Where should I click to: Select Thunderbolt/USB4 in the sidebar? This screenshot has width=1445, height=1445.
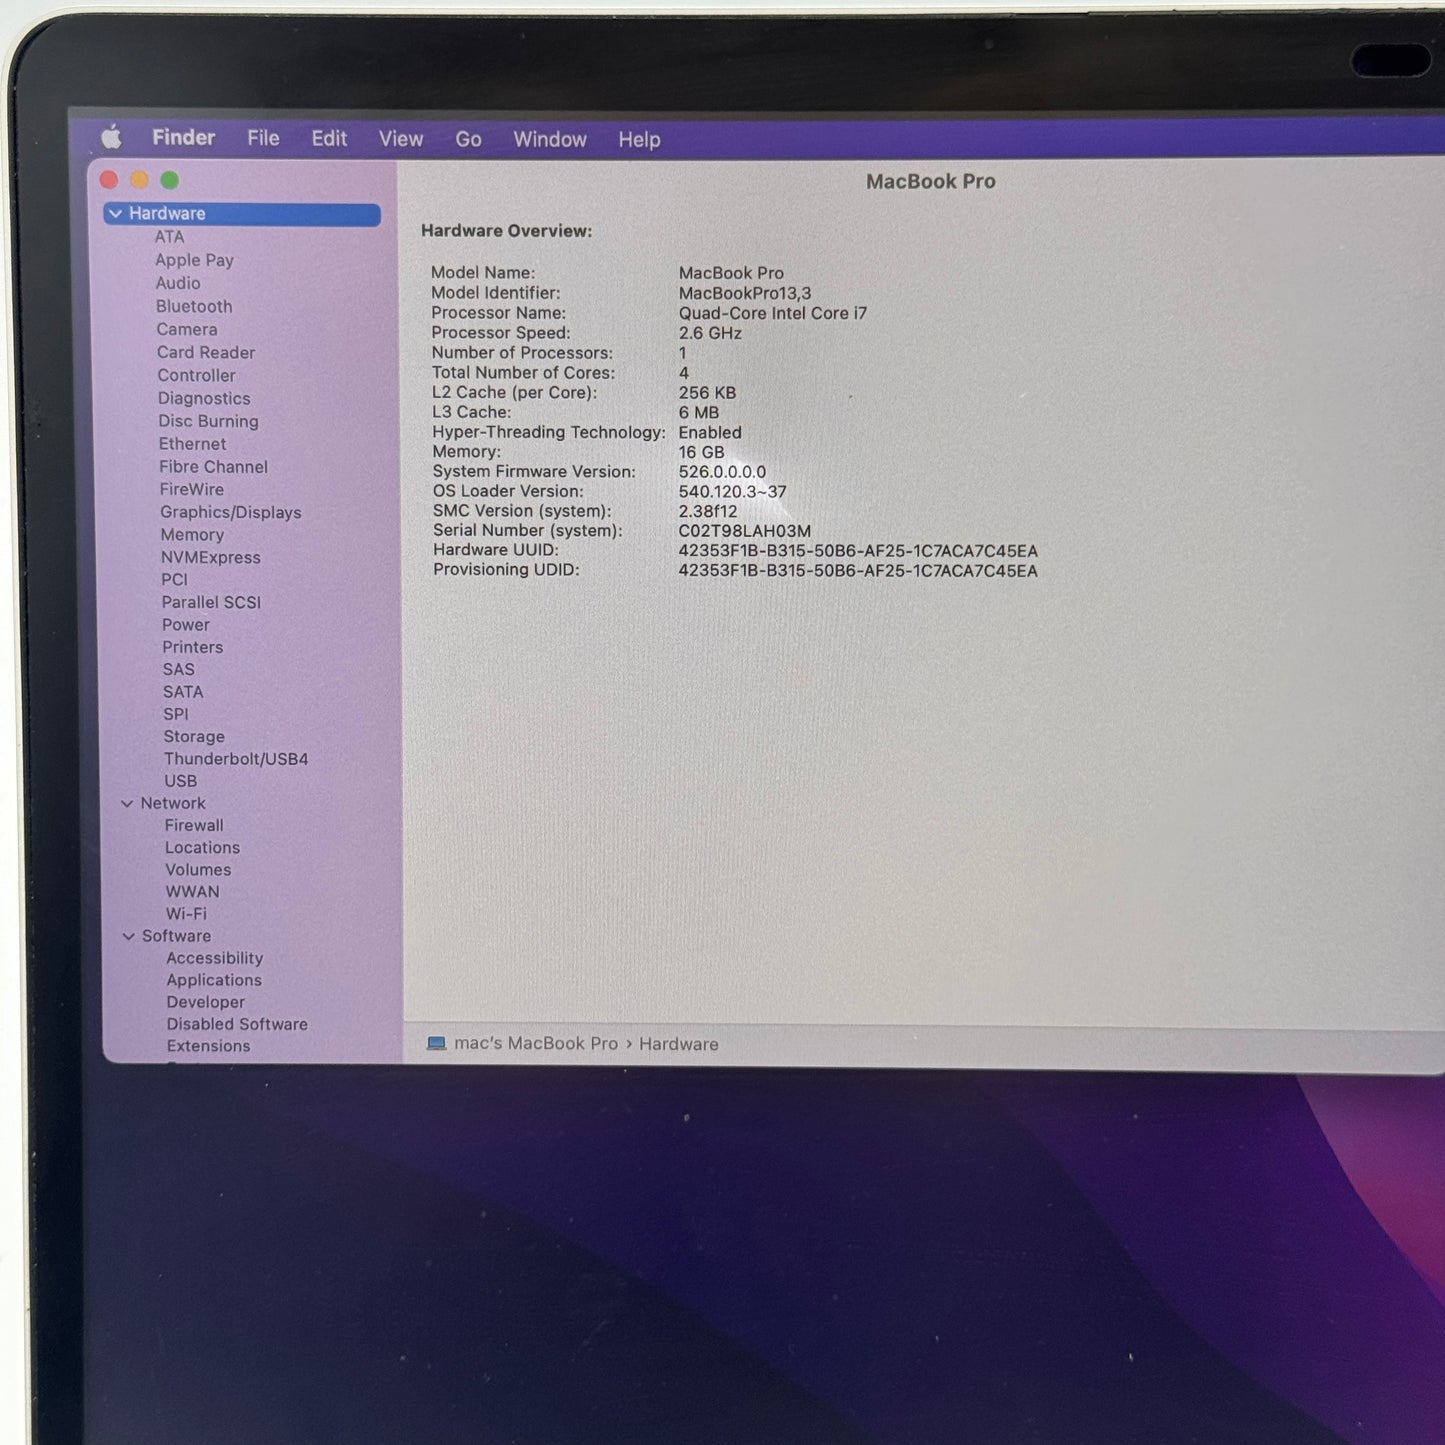click(x=236, y=759)
